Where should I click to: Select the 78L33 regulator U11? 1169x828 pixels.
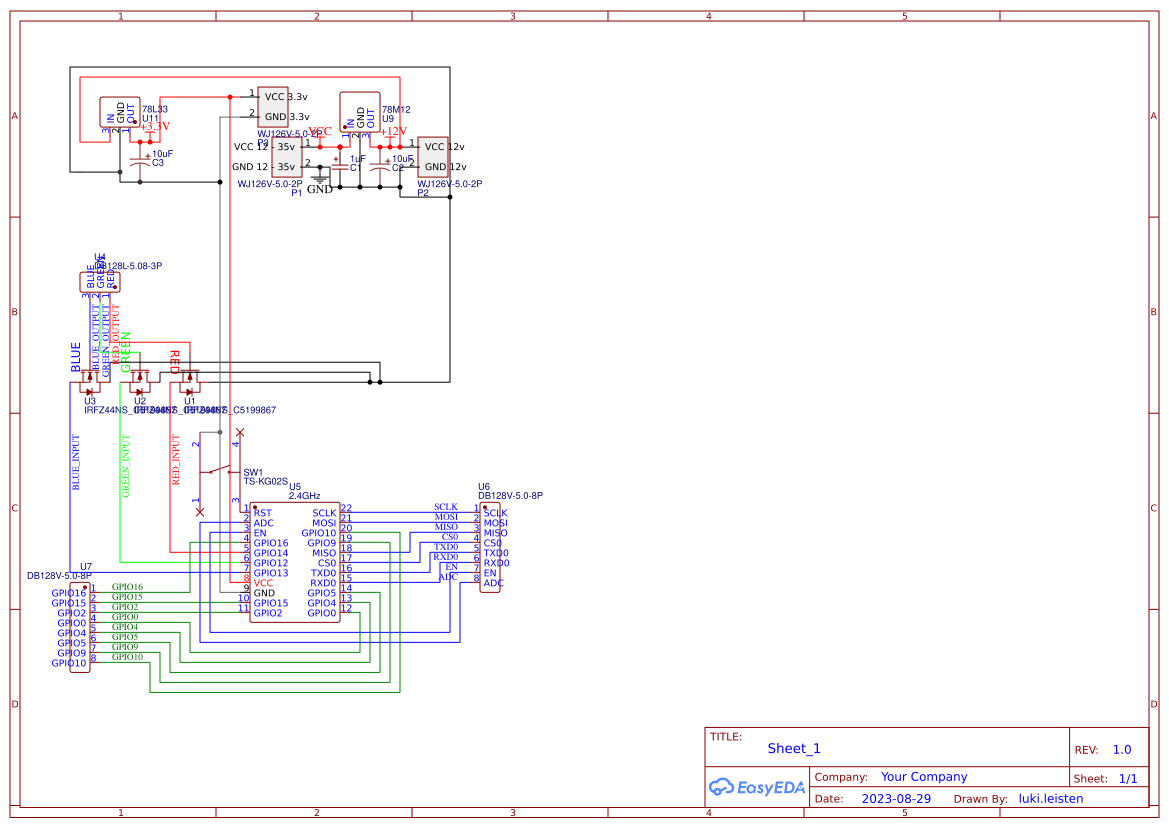tap(120, 113)
